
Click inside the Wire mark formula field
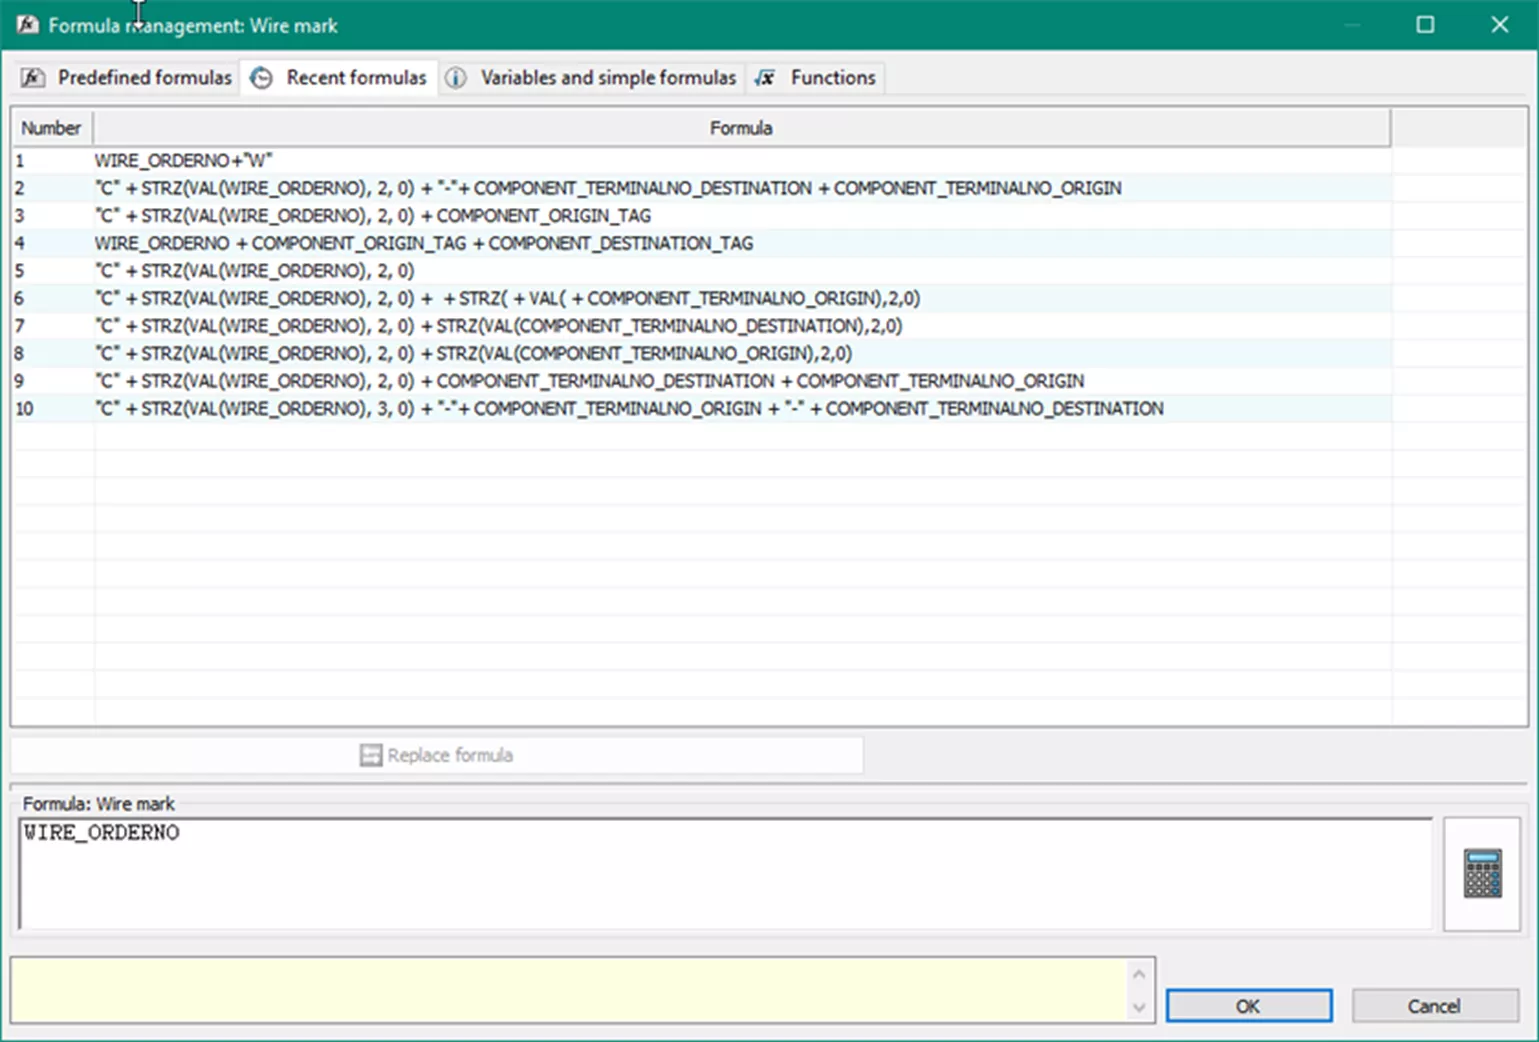pyautogui.click(x=724, y=875)
